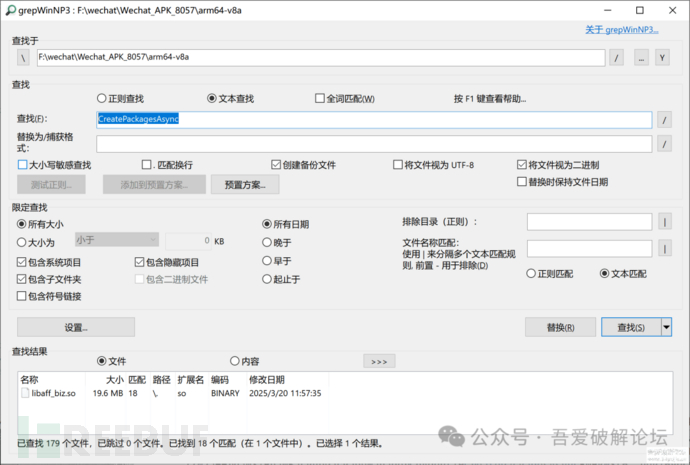Screen dimensions: 690x465
Task: Open the size comparison combo box
Action: coord(116,240)
